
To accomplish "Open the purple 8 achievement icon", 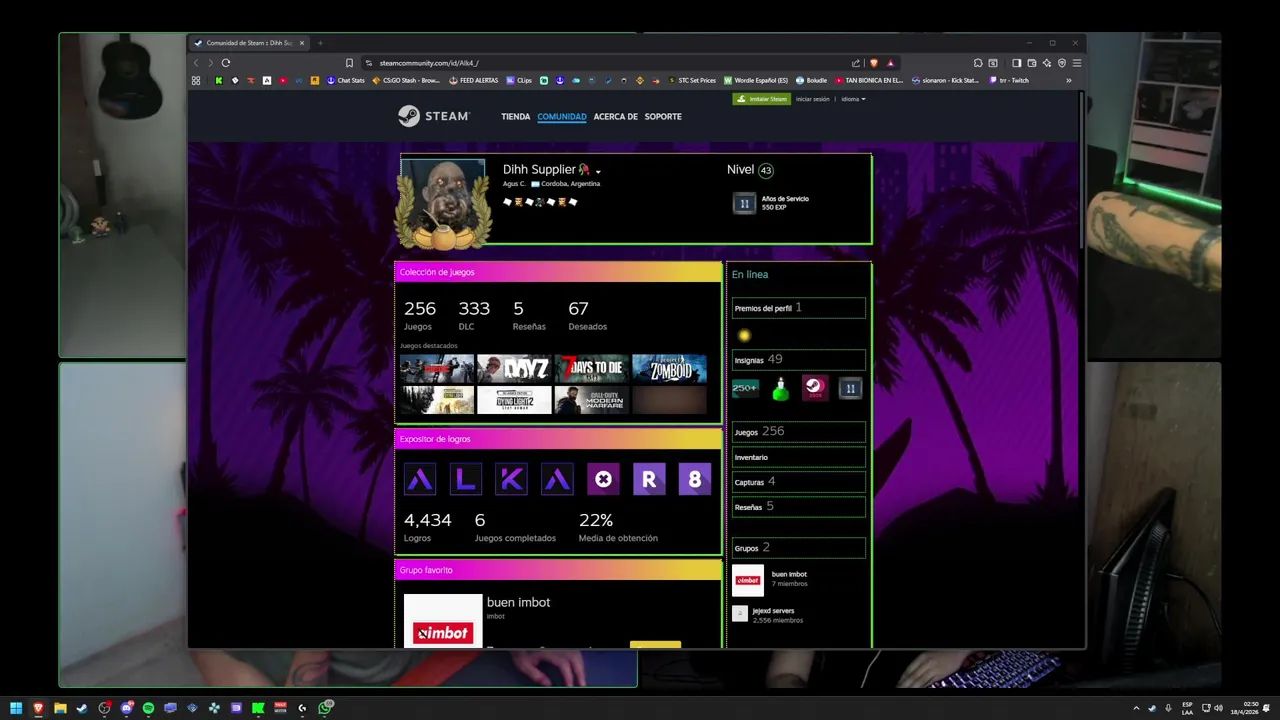I will [x=695, y=479].
